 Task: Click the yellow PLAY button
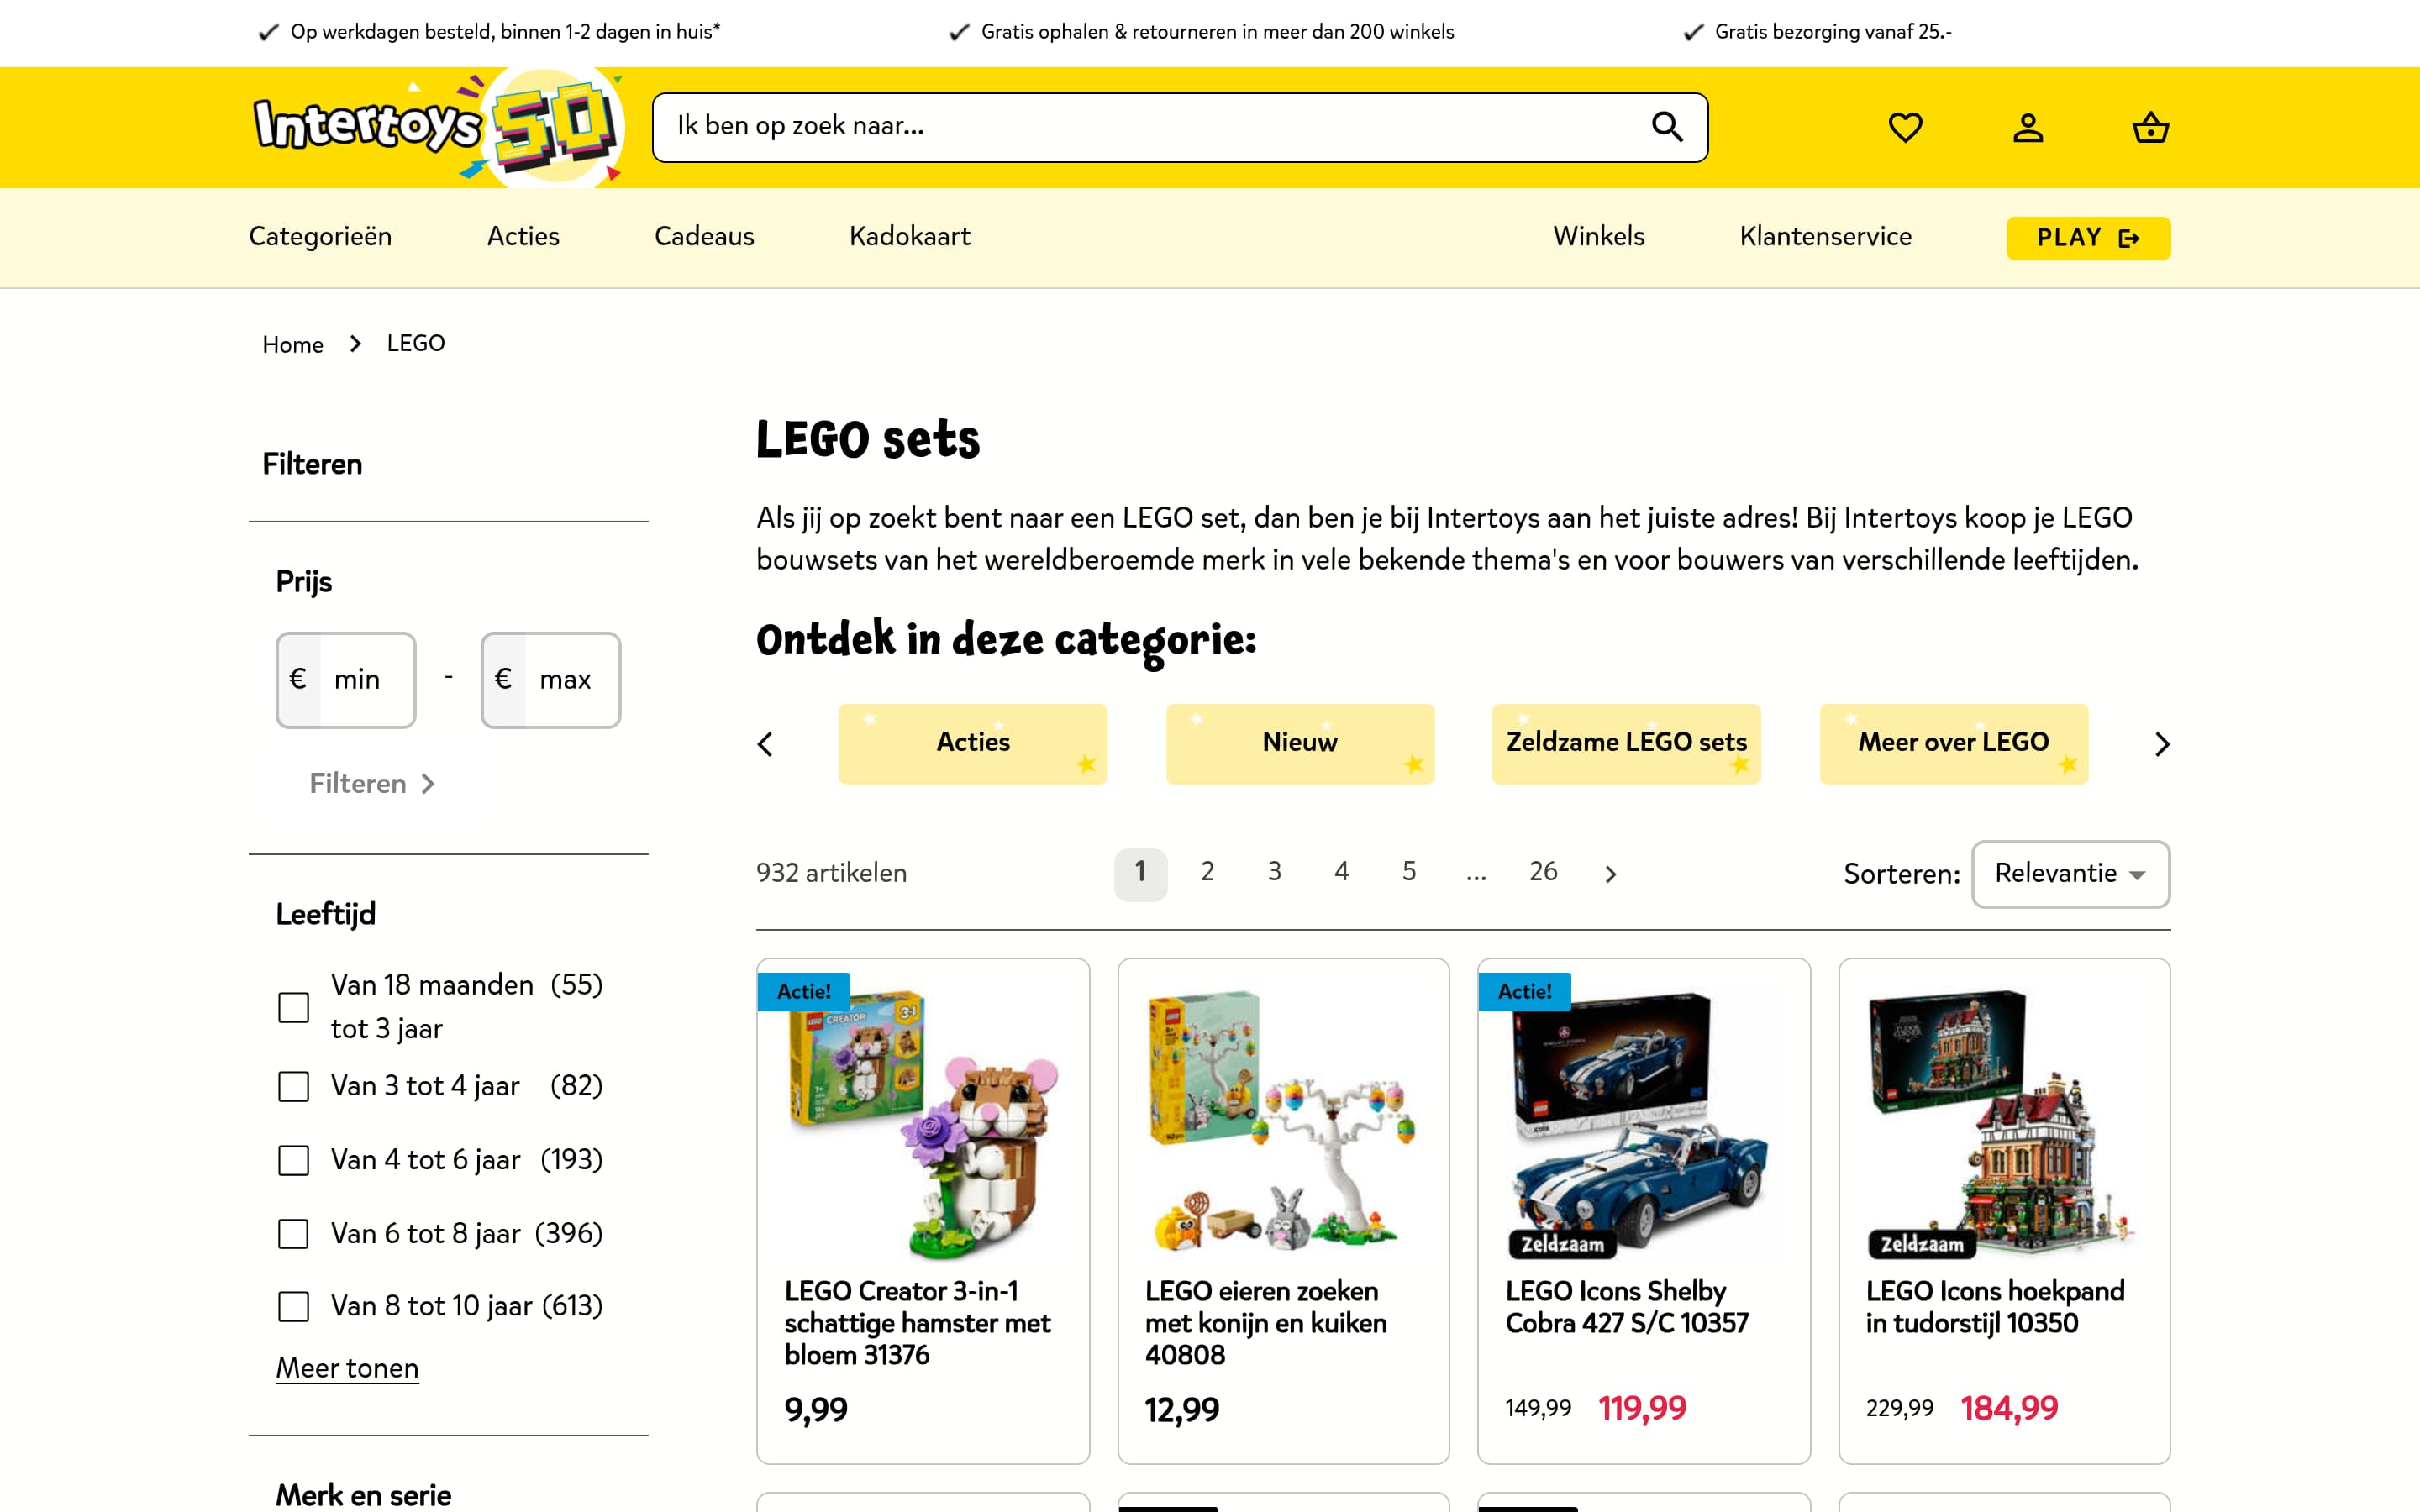coord(2087,238)
